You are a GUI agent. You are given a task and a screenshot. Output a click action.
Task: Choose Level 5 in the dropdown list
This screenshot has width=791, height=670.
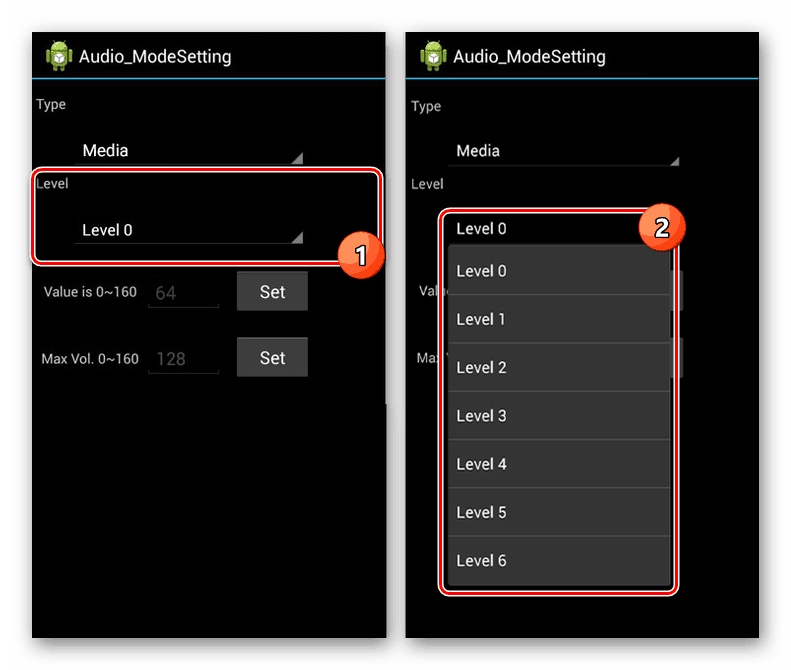pos(559,513)
